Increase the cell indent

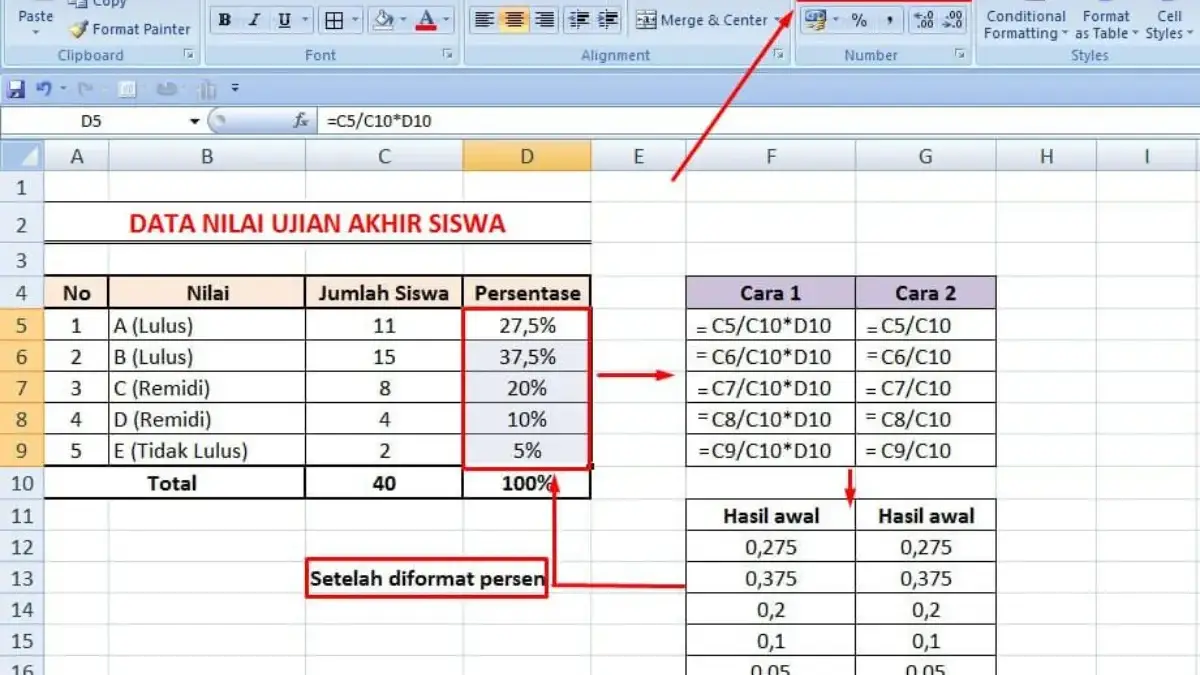[608, 20]
